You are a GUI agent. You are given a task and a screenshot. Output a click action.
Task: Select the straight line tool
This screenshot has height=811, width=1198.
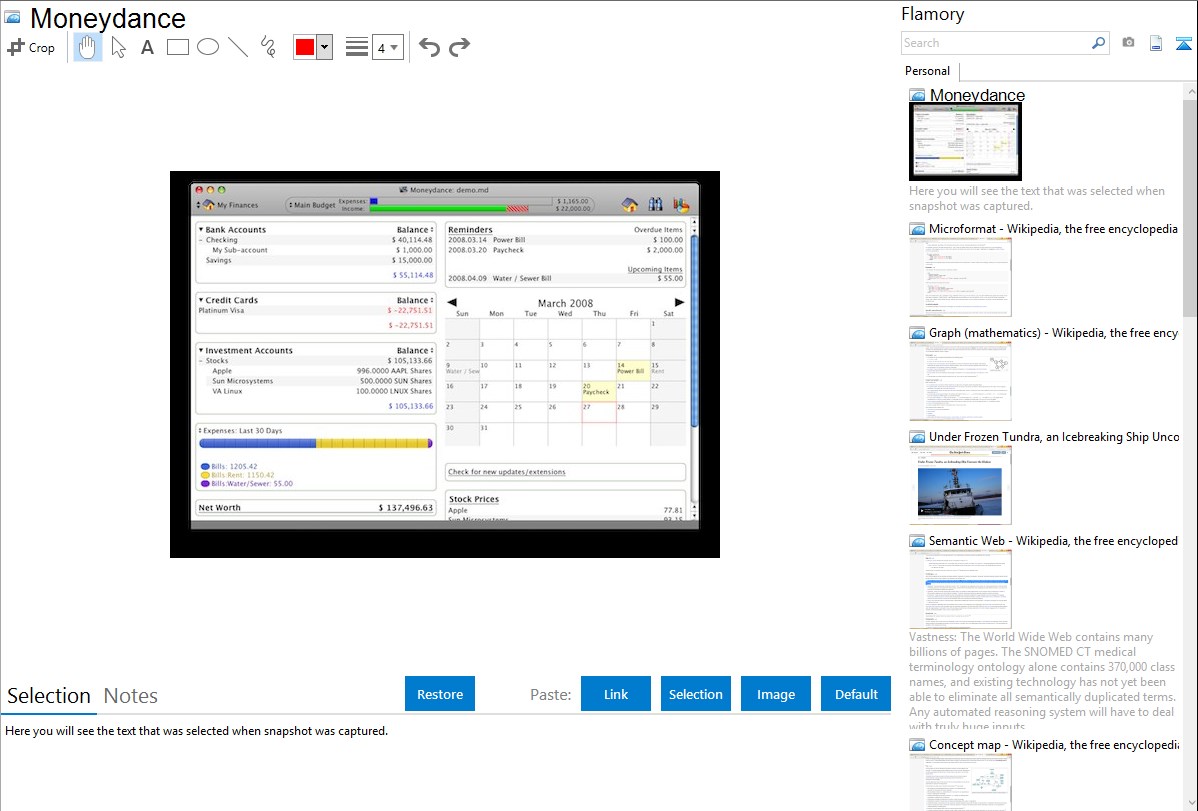(x=238, y=47)
